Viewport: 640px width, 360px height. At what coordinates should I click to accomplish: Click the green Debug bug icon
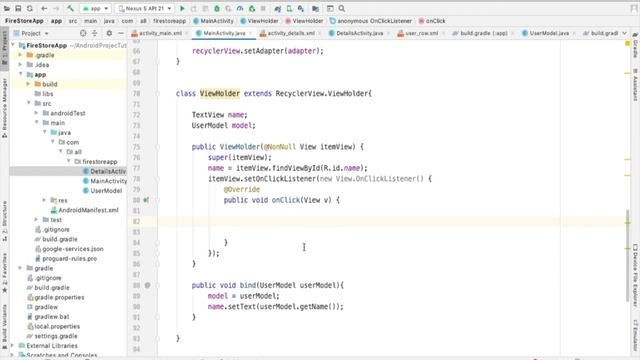(217, 8)
